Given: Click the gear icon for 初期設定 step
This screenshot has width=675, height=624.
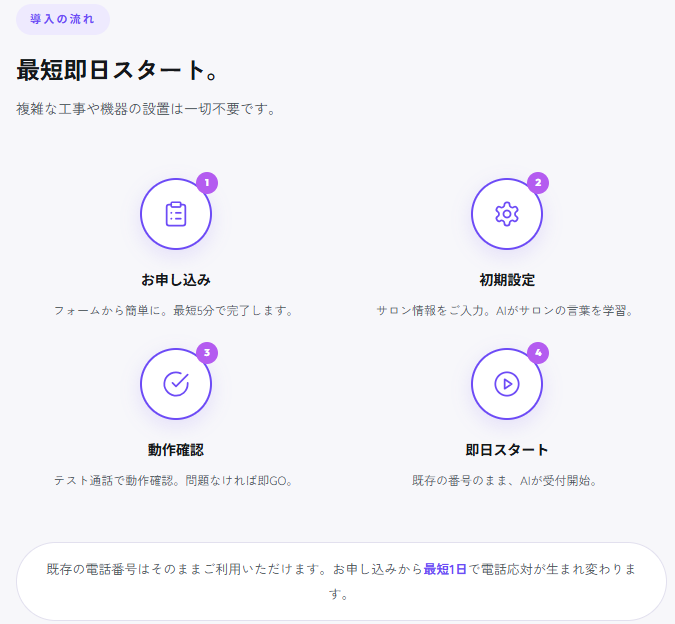Looking at the screenshot, I should pos(507,214).
